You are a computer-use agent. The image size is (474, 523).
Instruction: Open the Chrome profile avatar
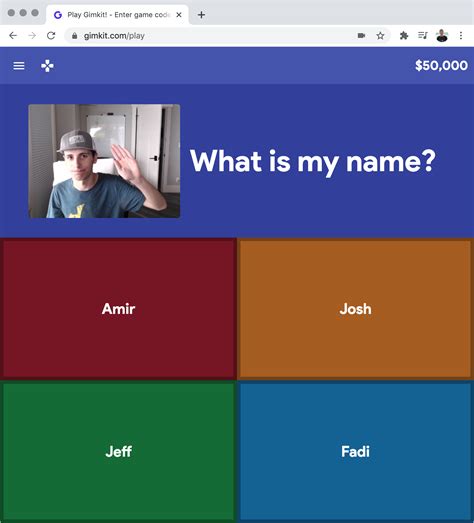[x=442, y=35]
